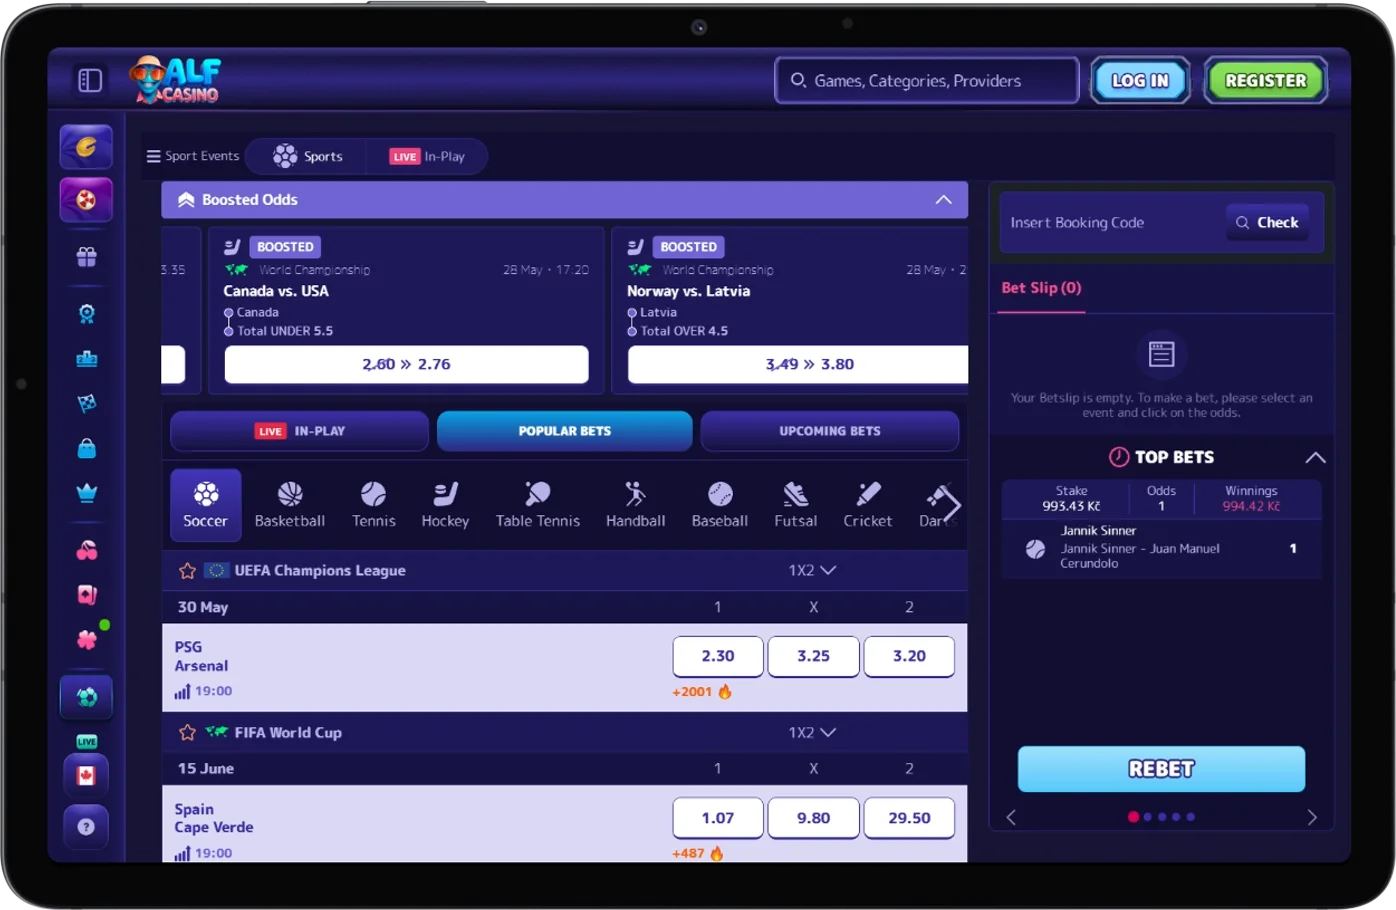Select PSG win odds 2.30
The image size is (1396, 910).
[717, 656]
